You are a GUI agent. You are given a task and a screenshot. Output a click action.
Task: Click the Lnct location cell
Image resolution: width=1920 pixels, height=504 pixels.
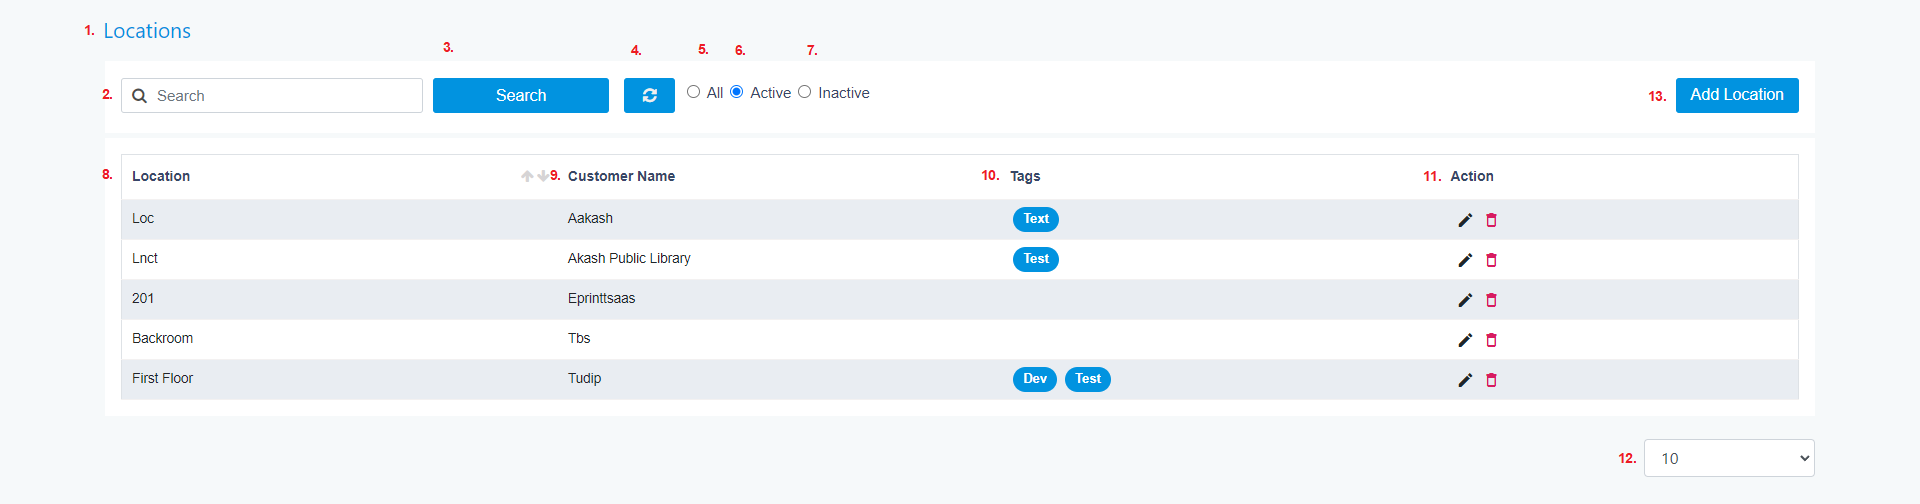(145, 258)
